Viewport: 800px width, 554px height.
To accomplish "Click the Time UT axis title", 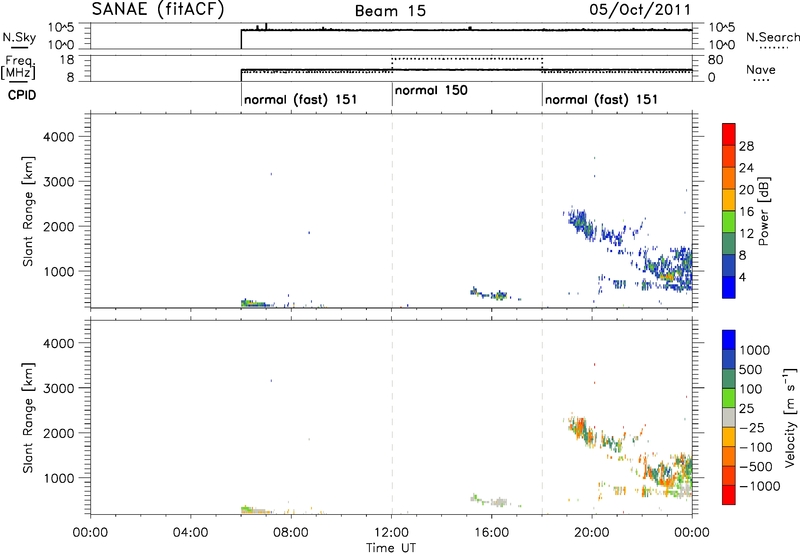I will coord(391,547).
